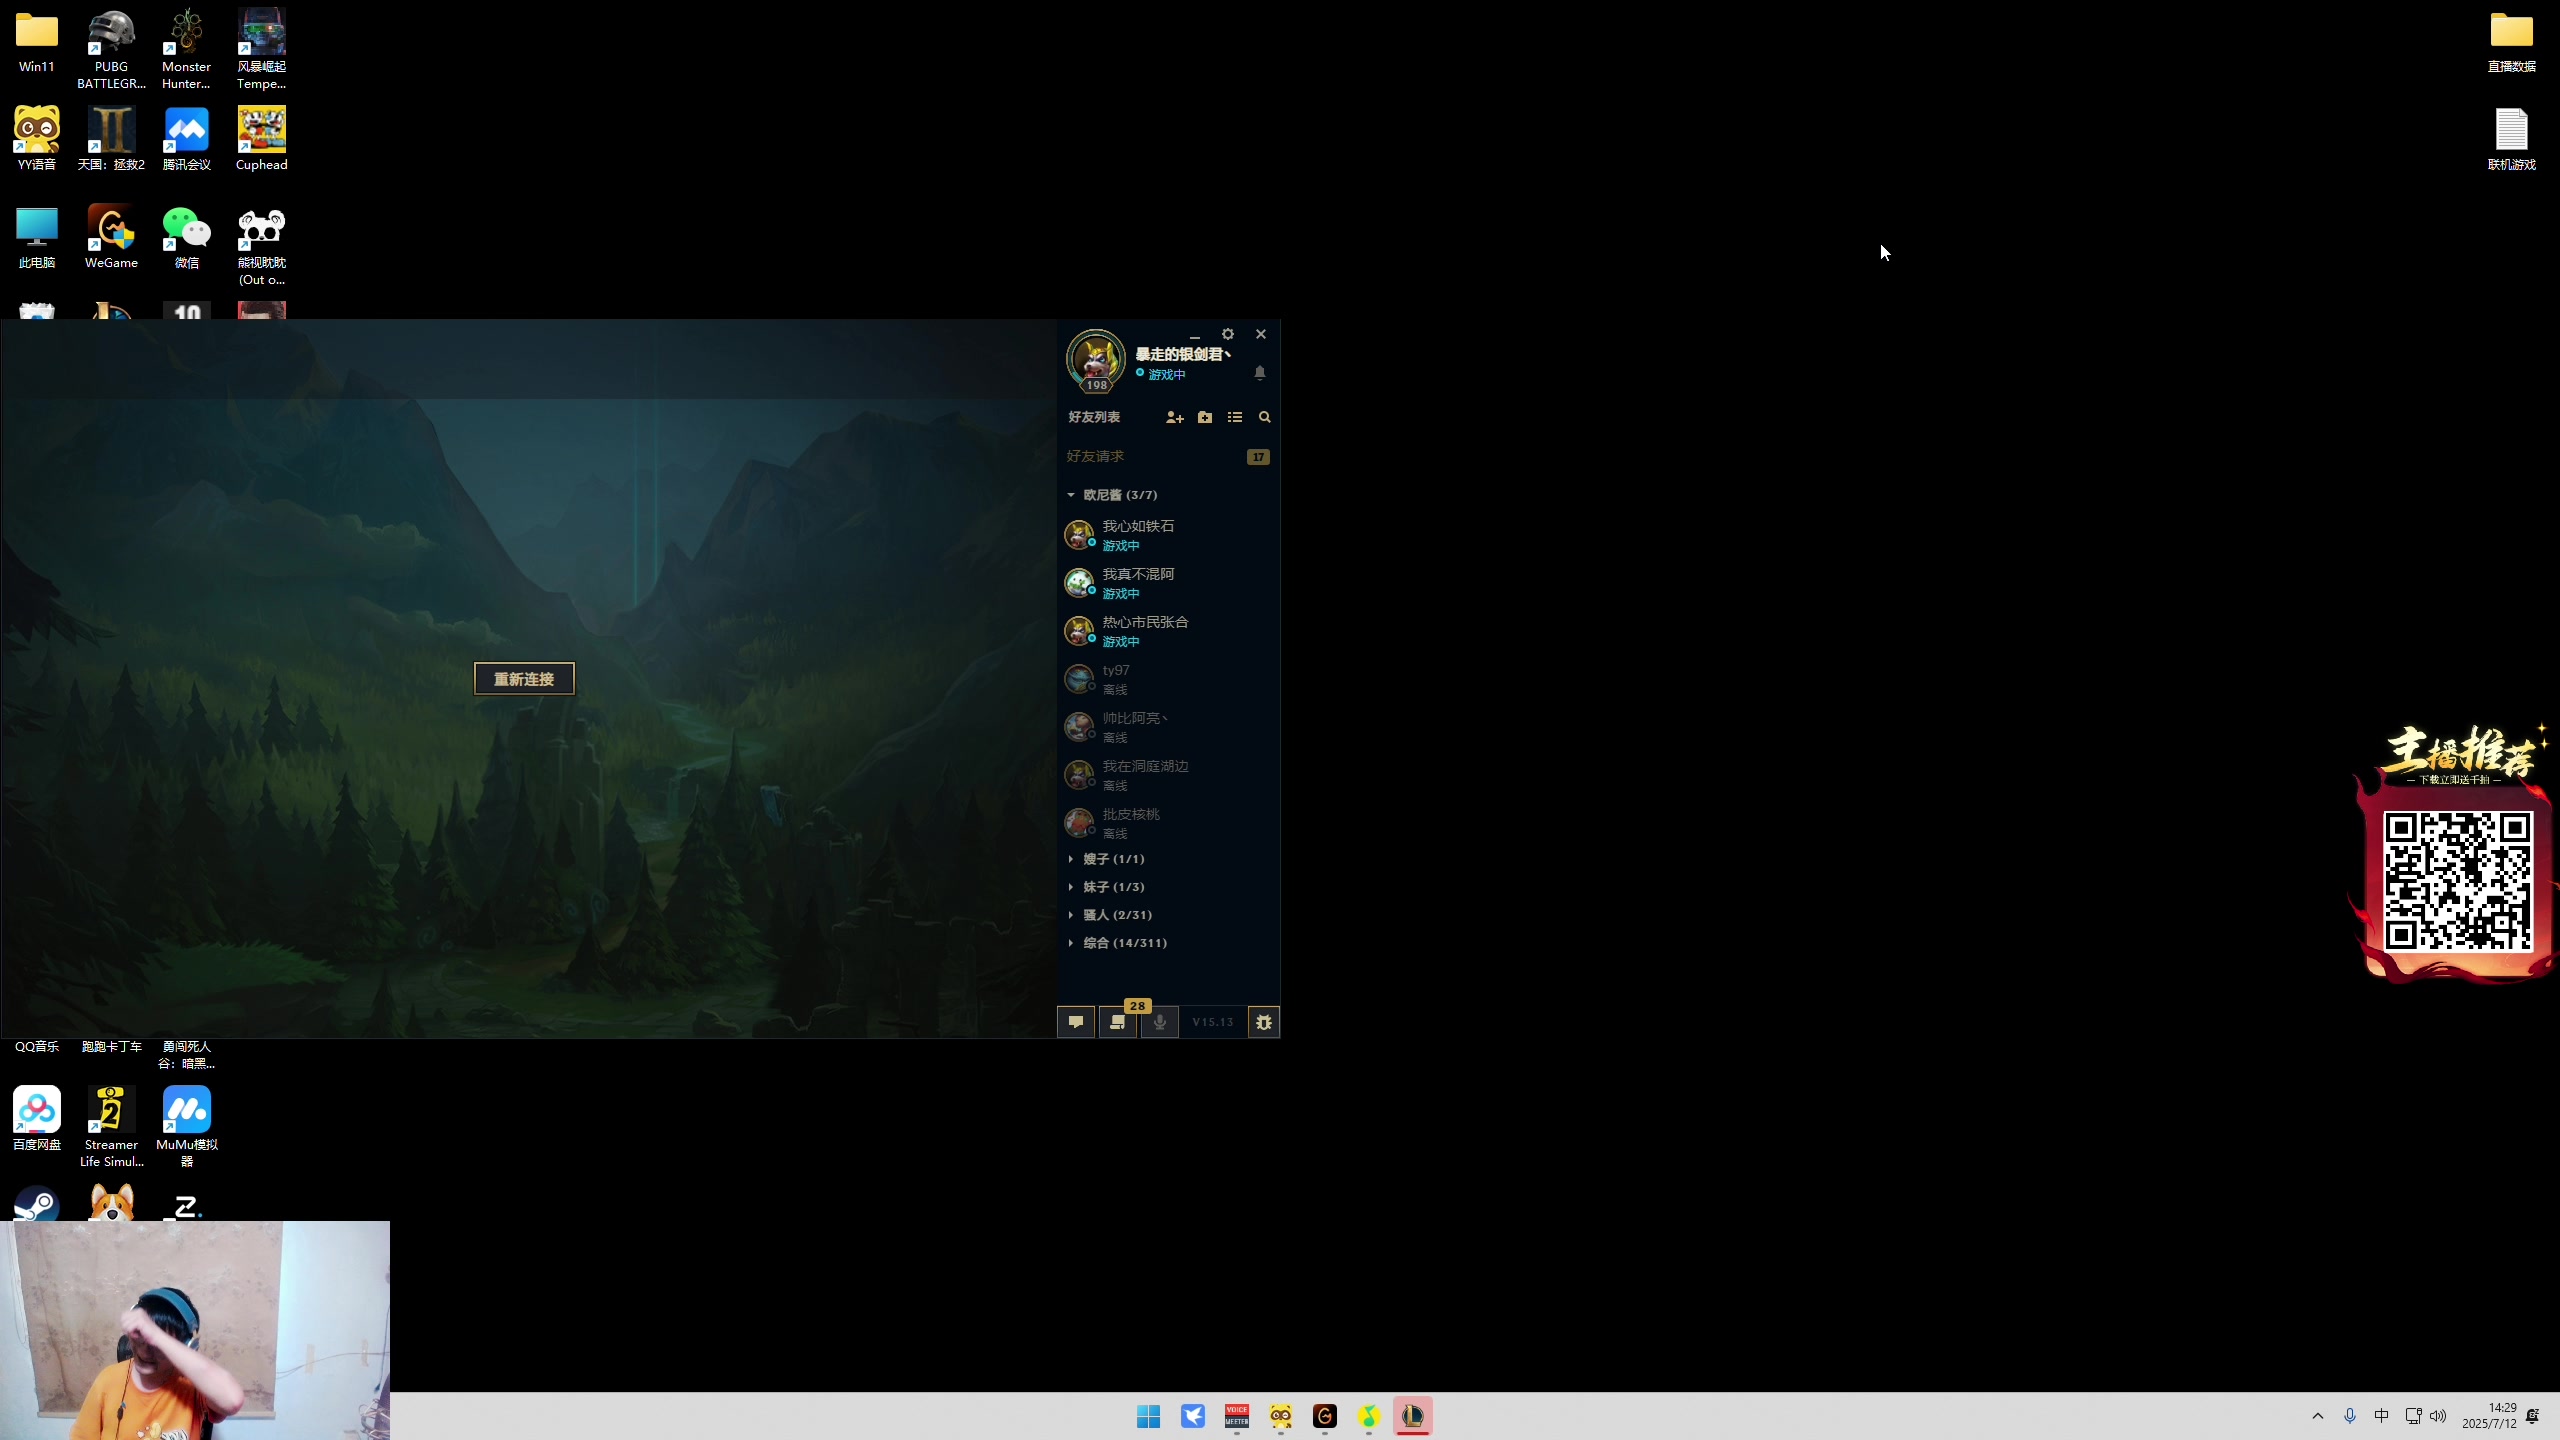This screenshot has width=2560, height=1440.
Task: Select offline friend 帅比阿亮丶
Action: click(1168, 727)
